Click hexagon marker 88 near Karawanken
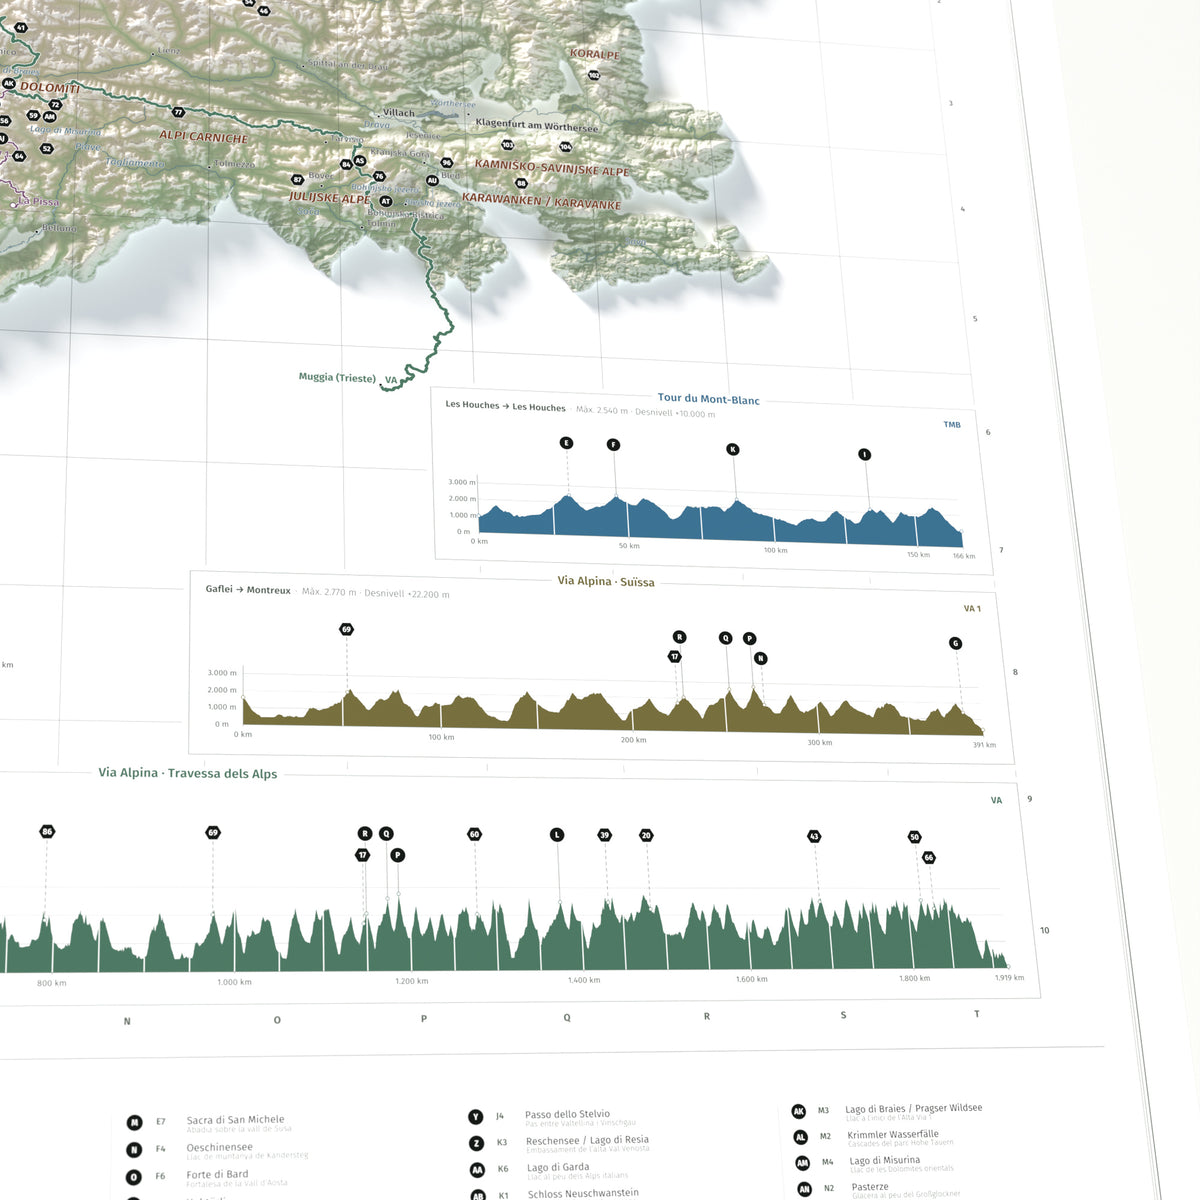Screen dimensions: 1200x1200 pyautogui.click(x=521, y=183)
